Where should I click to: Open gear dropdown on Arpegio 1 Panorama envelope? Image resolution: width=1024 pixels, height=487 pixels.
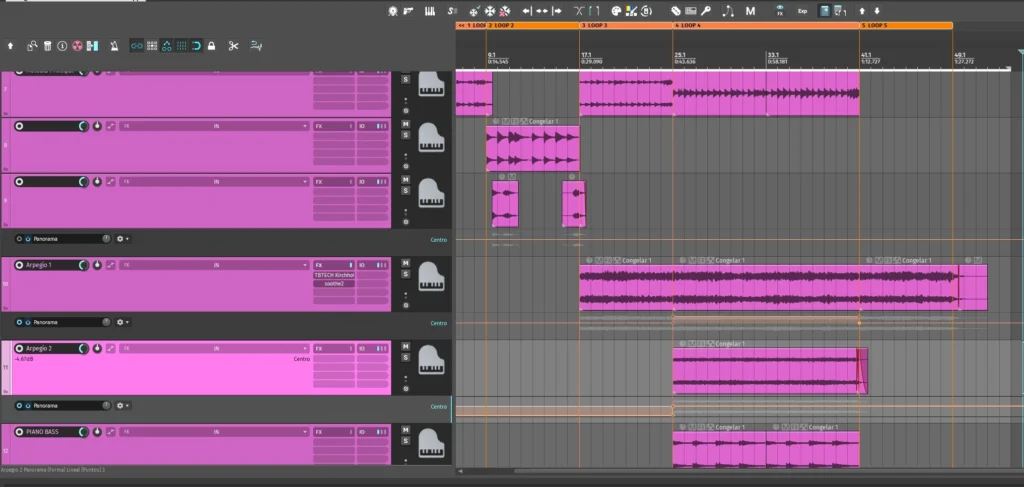123,322
